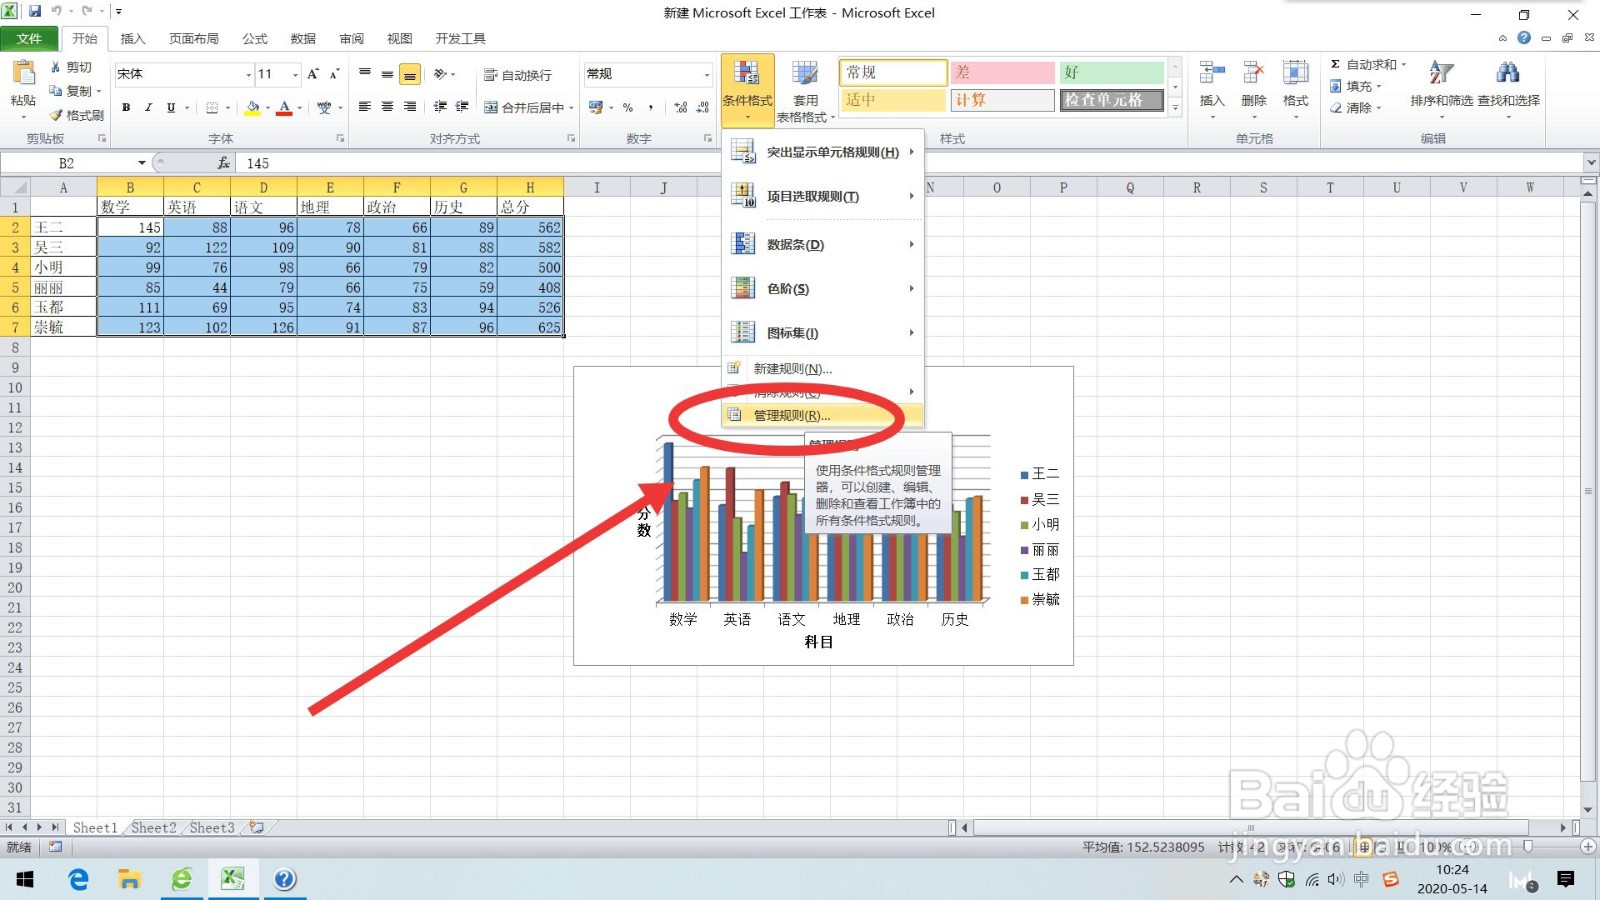
Task: Click the increase font size icon
Action: 313,74
